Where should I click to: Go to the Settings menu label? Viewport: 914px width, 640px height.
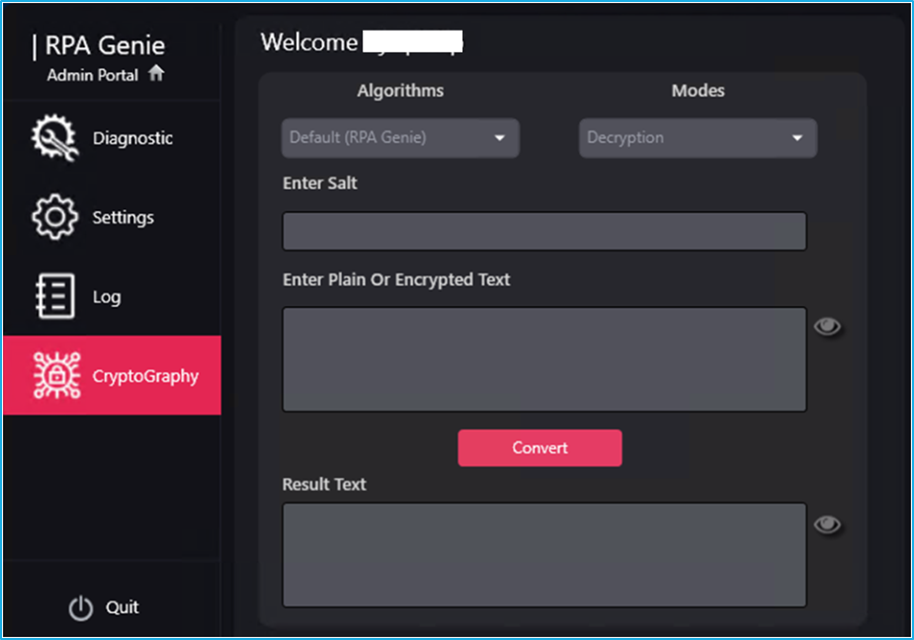[123, 217]
